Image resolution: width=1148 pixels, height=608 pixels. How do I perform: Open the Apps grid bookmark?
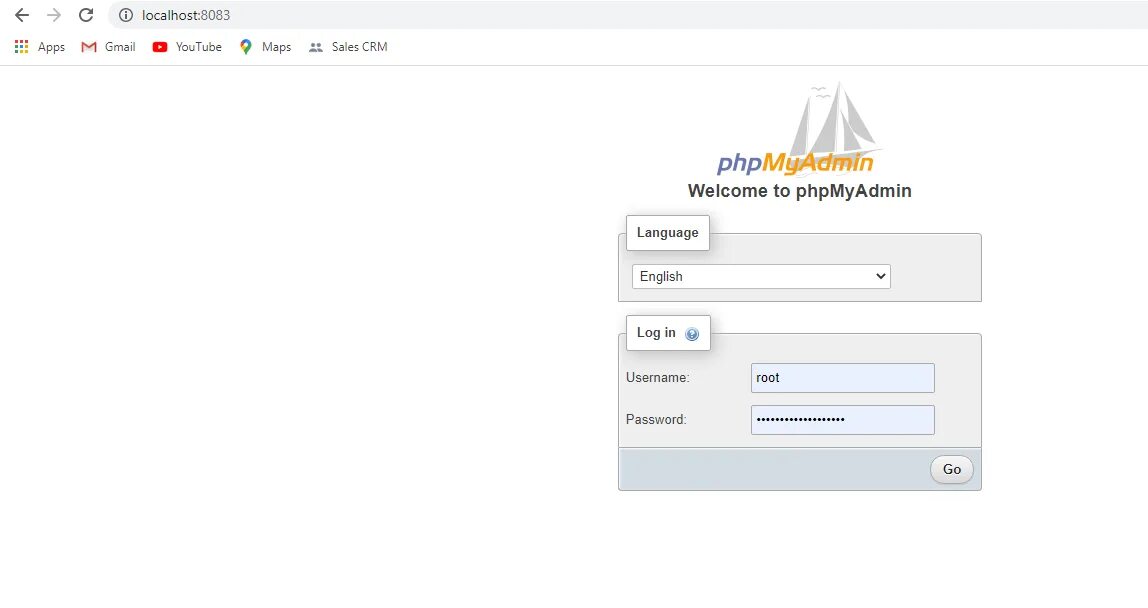click(40, 47)
